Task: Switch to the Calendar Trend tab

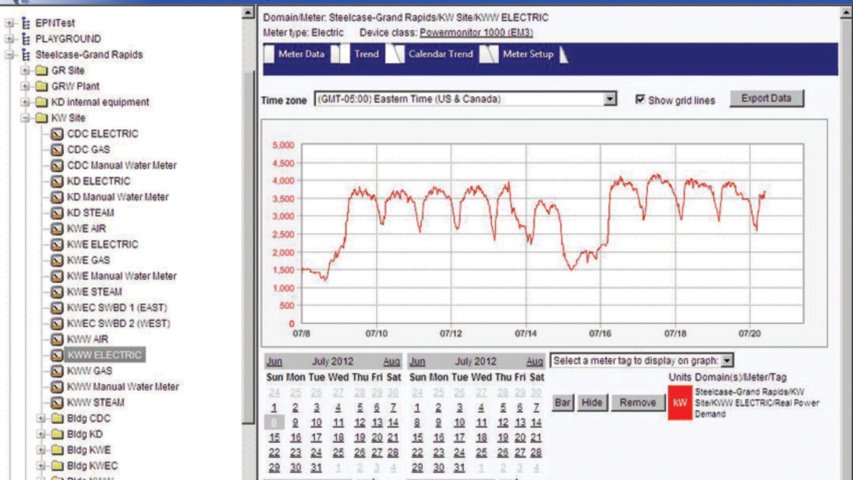Action: point(440,54)
